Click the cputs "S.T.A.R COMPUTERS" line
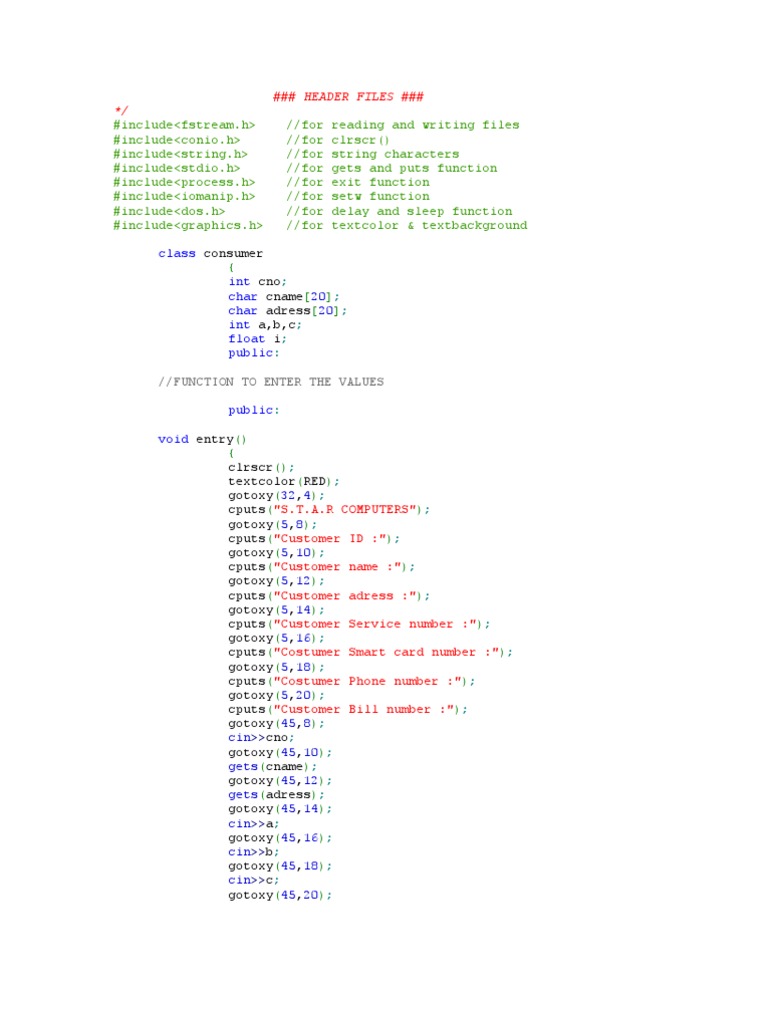This screenshot has width=768, height=1024. (329, 509)
